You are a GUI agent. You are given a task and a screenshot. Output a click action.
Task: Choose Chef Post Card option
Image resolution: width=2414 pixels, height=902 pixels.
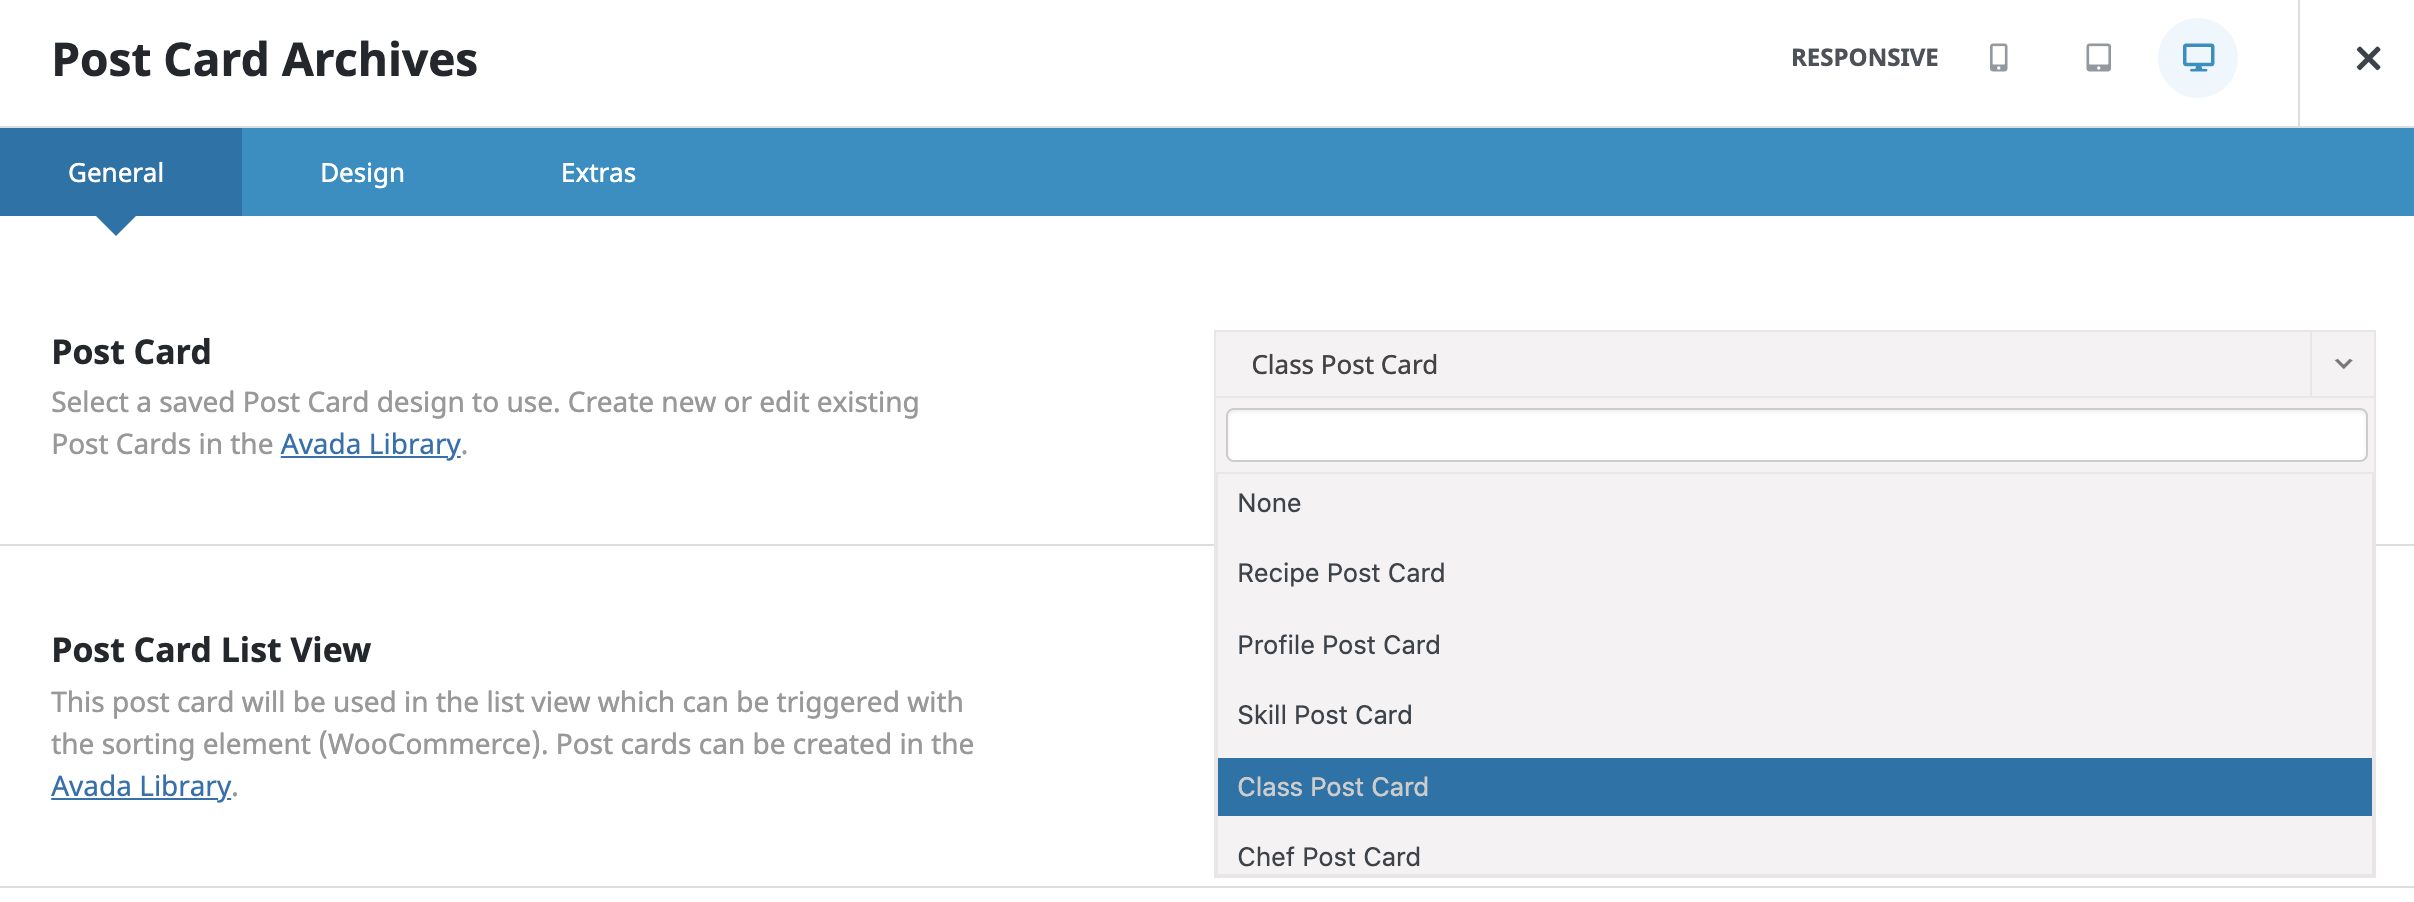tap(1795, 856)
